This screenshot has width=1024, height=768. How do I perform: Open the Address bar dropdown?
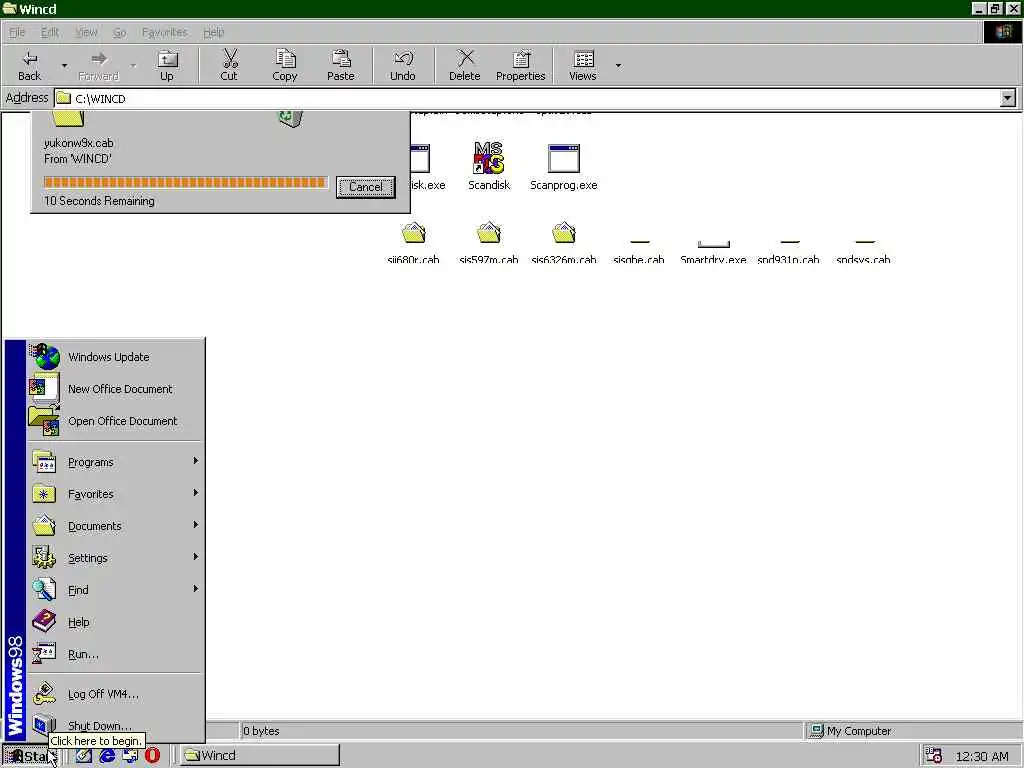[1008, 99]
